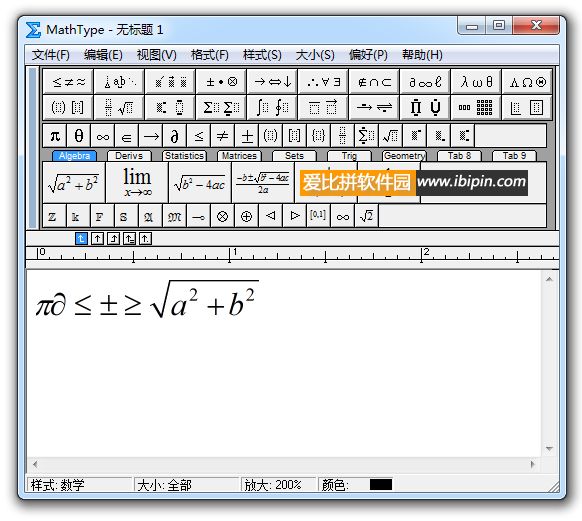Image resolution: width=582 pixels, height=521 pixels.
Task: Select the center tab stop toggle
Action: coord(97,238)
